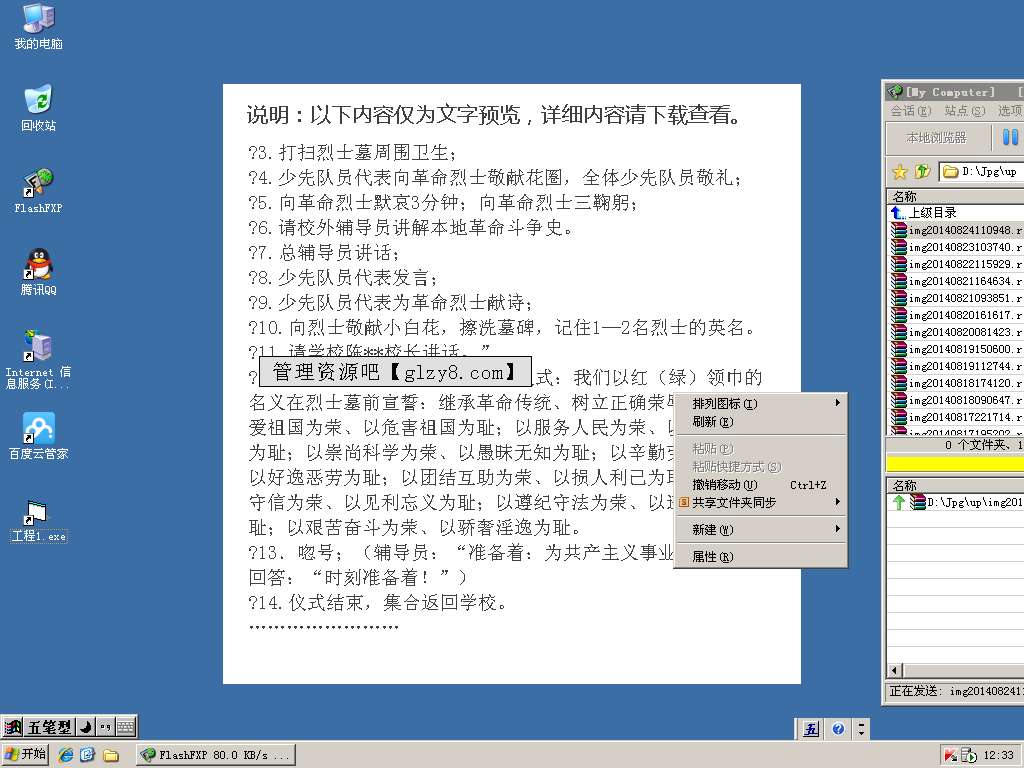
Task: Select the Internet 信息服务 desktop shortcut
Action: coord(39,359)
